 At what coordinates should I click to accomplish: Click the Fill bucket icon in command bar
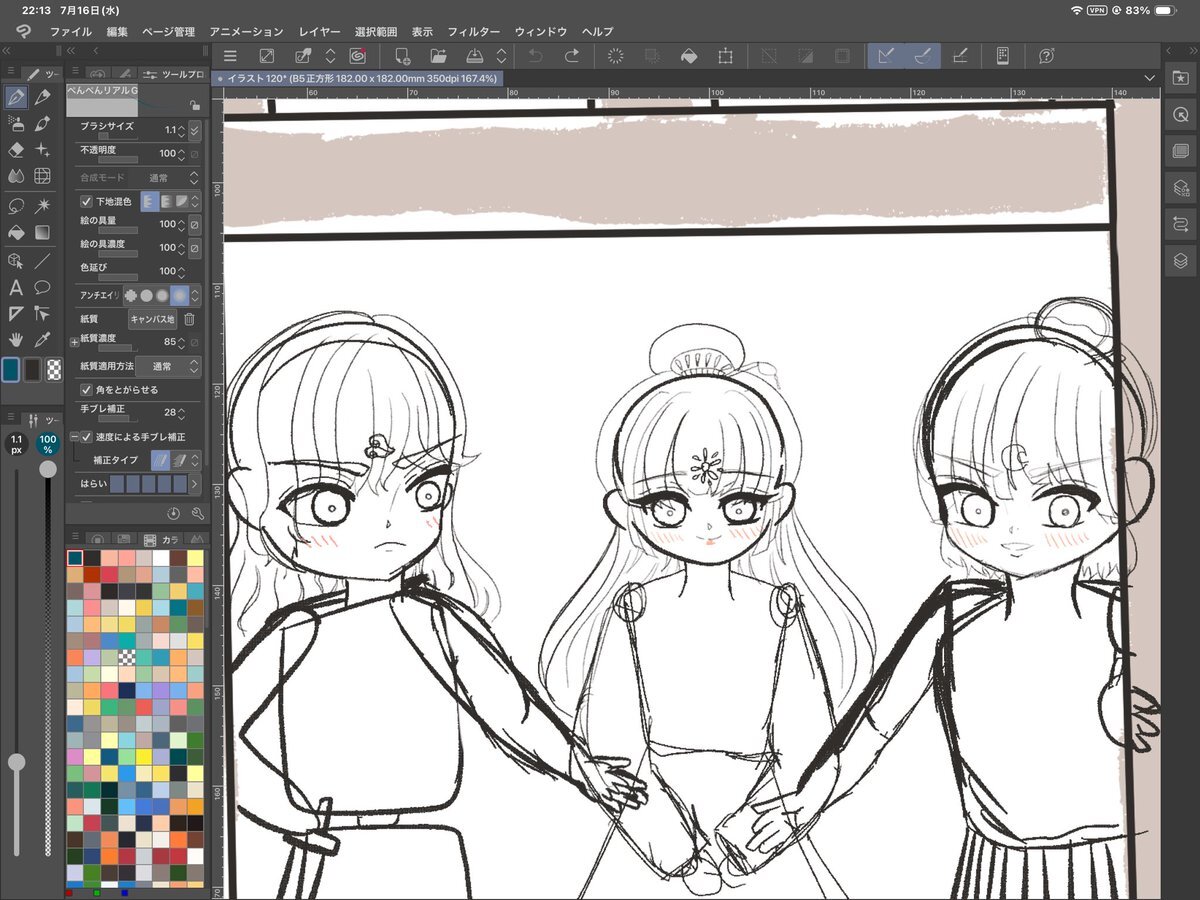point(688,56)
